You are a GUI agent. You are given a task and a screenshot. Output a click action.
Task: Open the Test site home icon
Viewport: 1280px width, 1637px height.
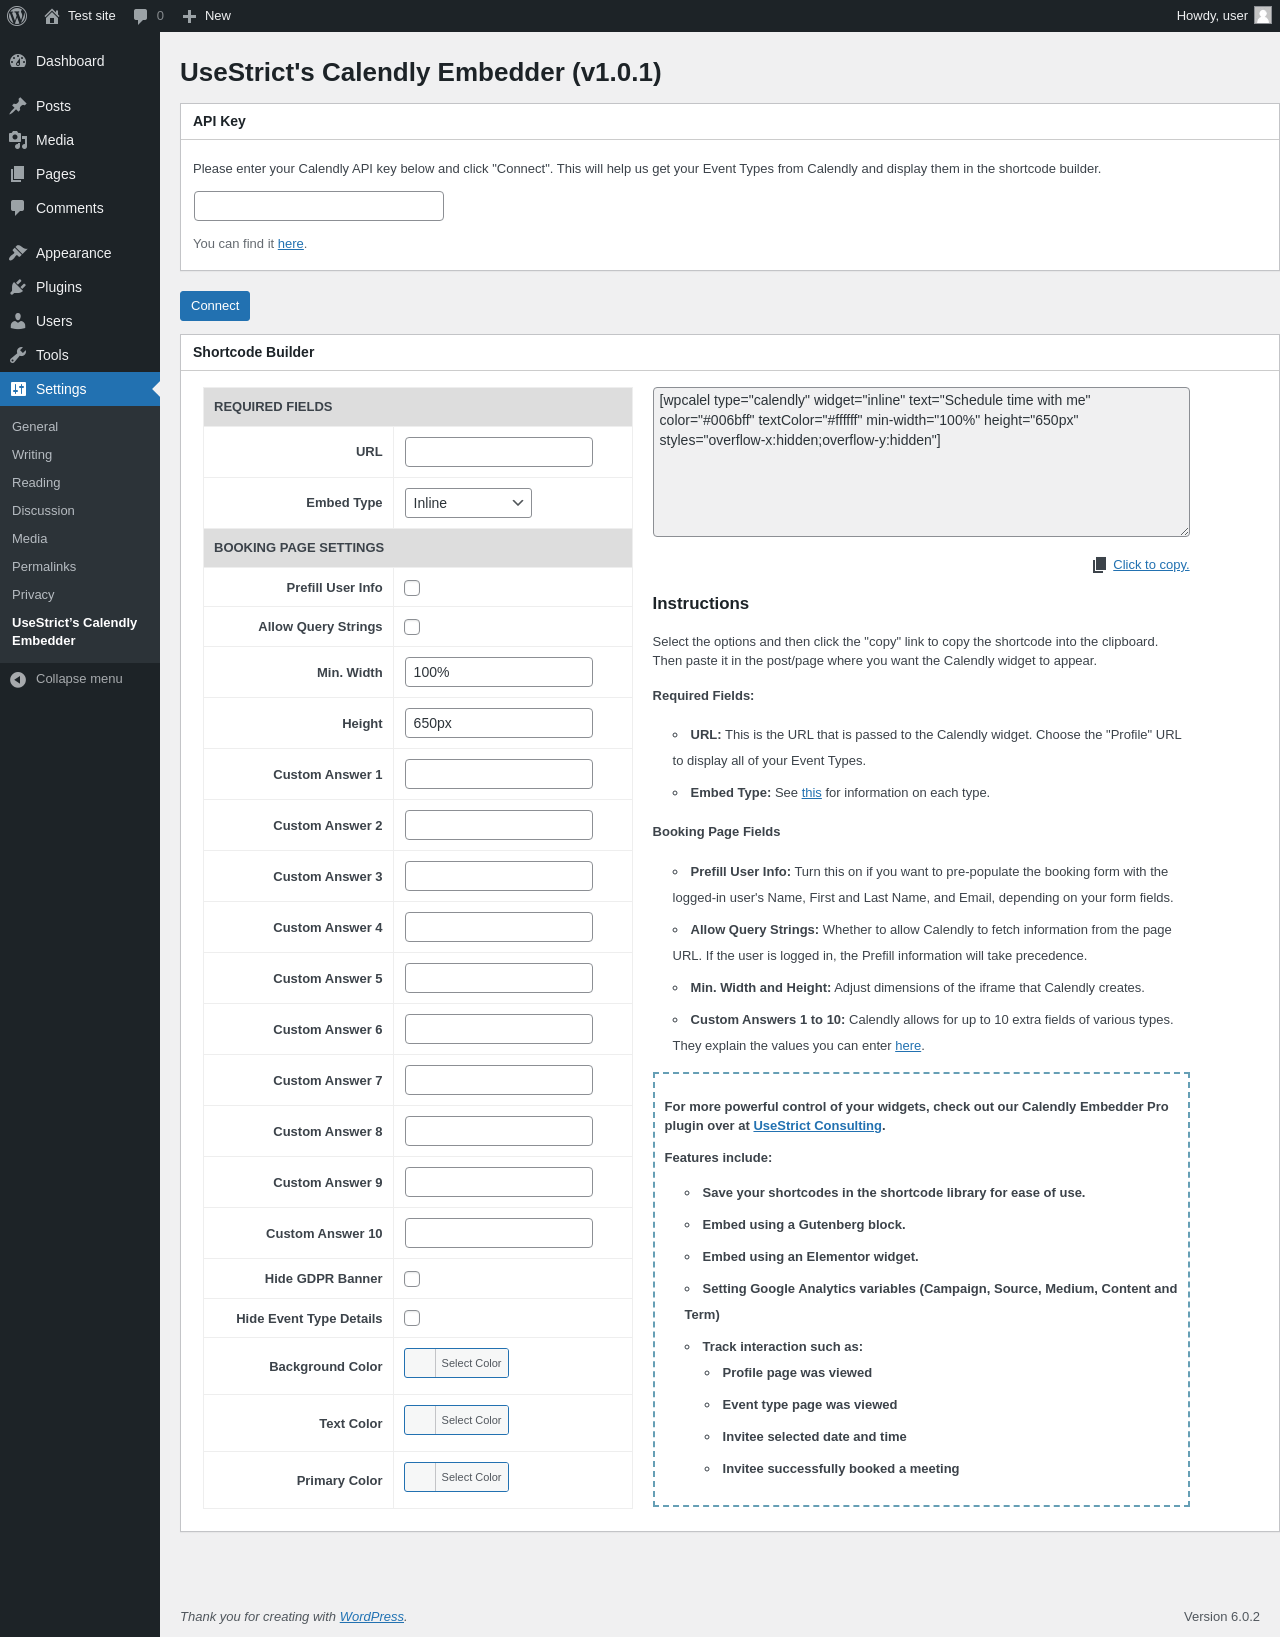coord(52,16)
